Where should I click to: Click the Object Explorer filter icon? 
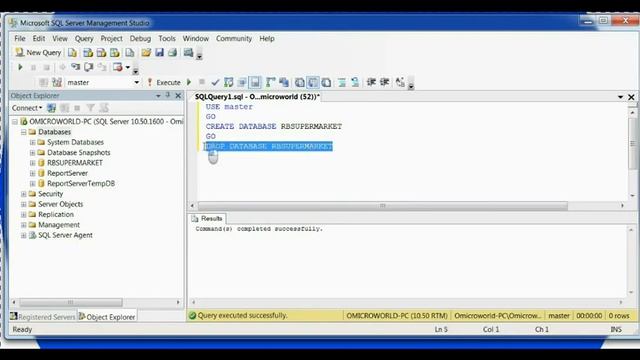[91, 108]
